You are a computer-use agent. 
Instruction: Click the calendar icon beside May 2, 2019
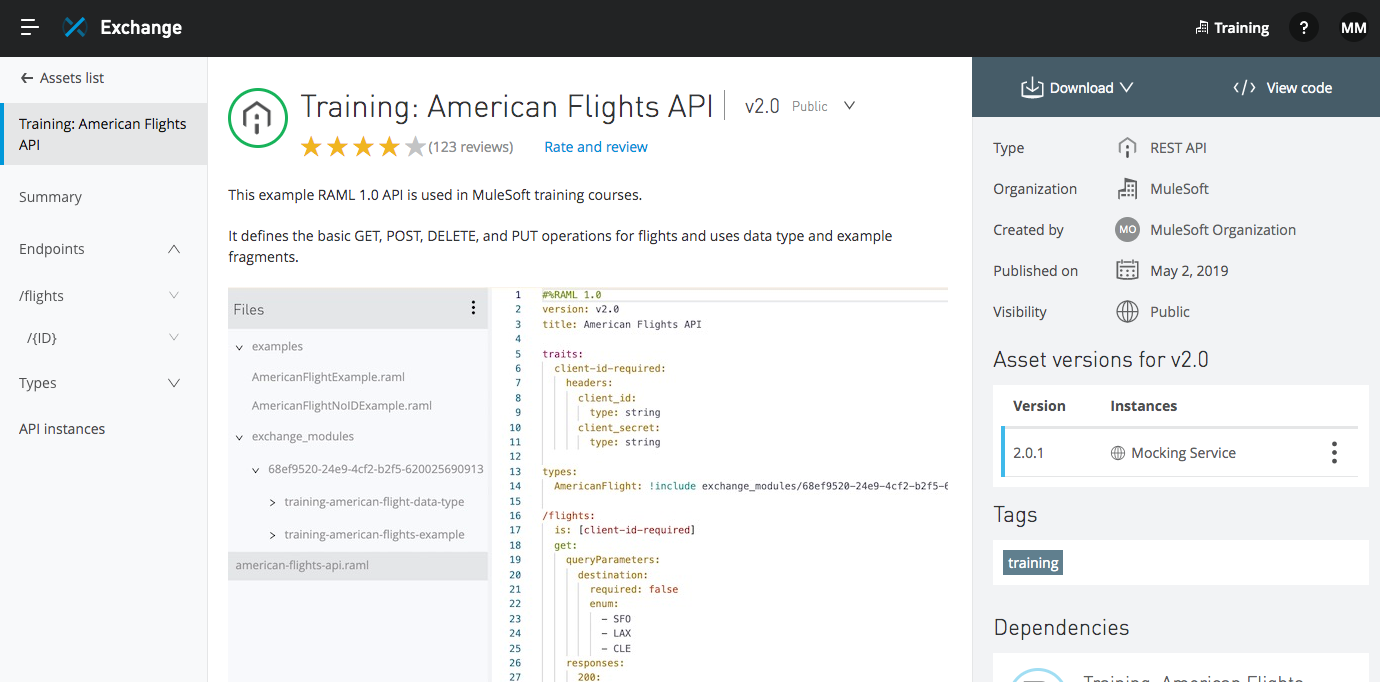click(x=1127, y=270)
